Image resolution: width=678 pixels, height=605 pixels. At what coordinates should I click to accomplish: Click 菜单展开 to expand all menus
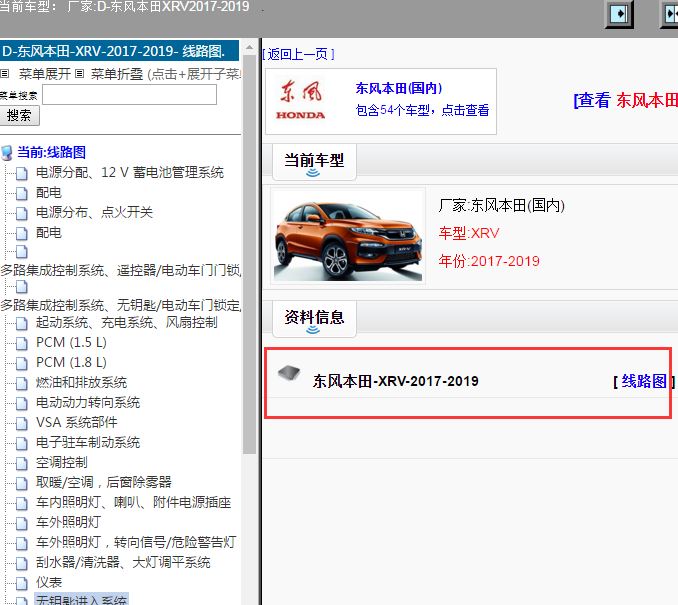click(x=45, y=74)
